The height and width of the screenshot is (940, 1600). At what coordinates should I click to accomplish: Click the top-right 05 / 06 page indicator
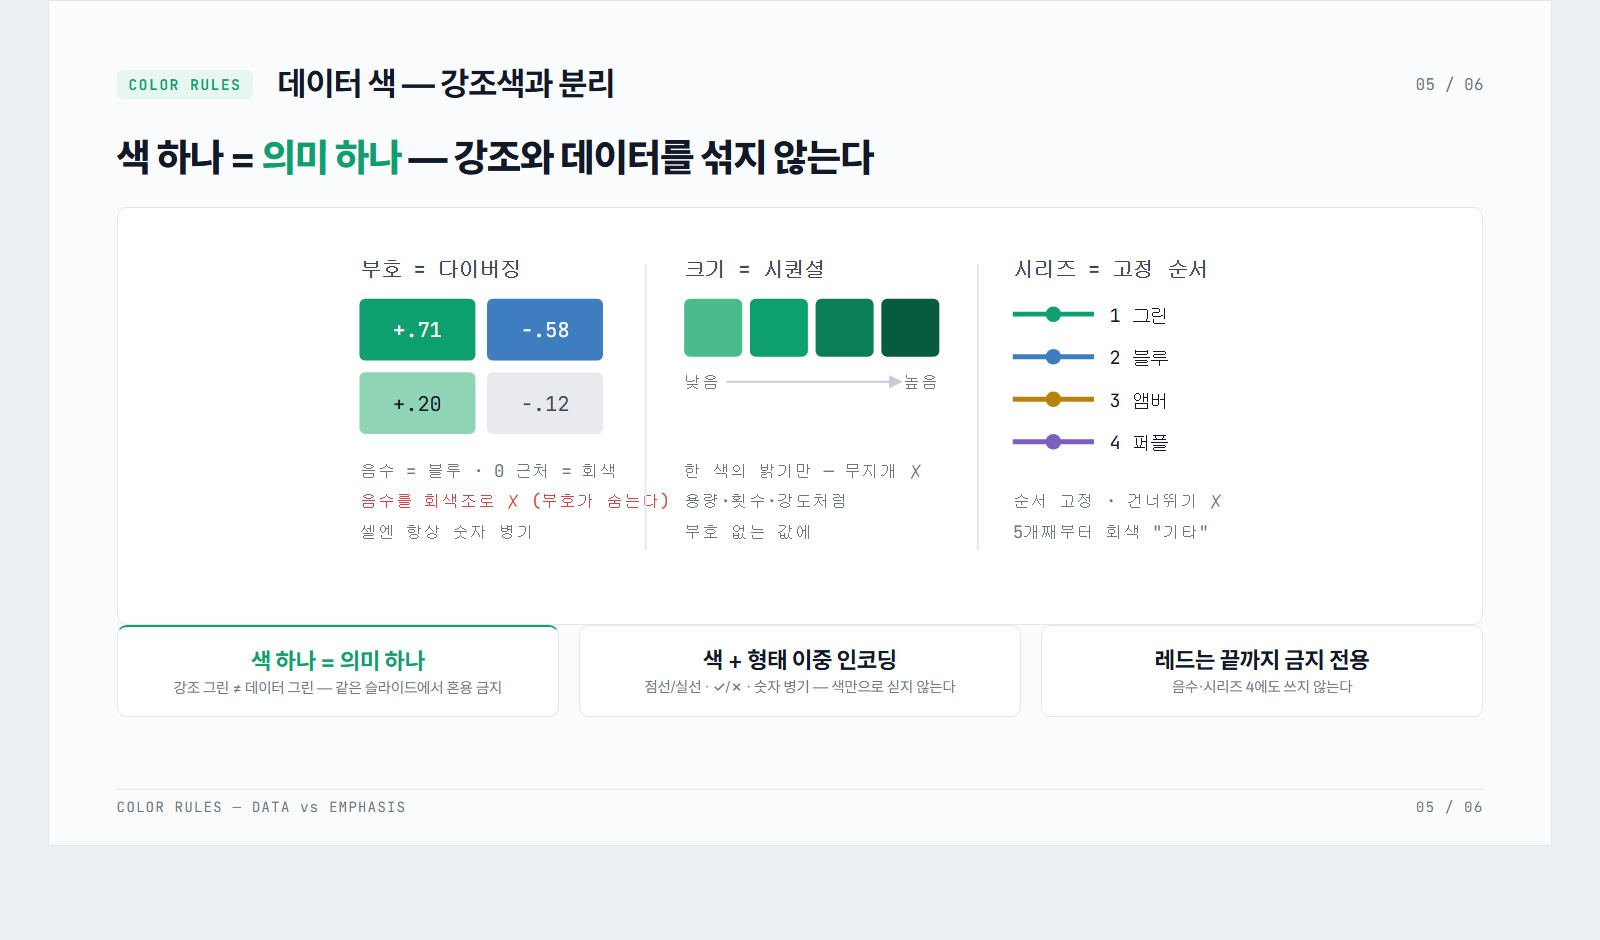(x=1449, y=85)
